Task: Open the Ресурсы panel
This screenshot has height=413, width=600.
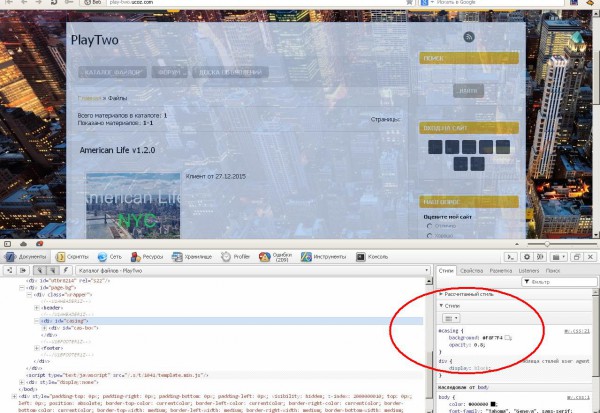Action: point(147,257)
